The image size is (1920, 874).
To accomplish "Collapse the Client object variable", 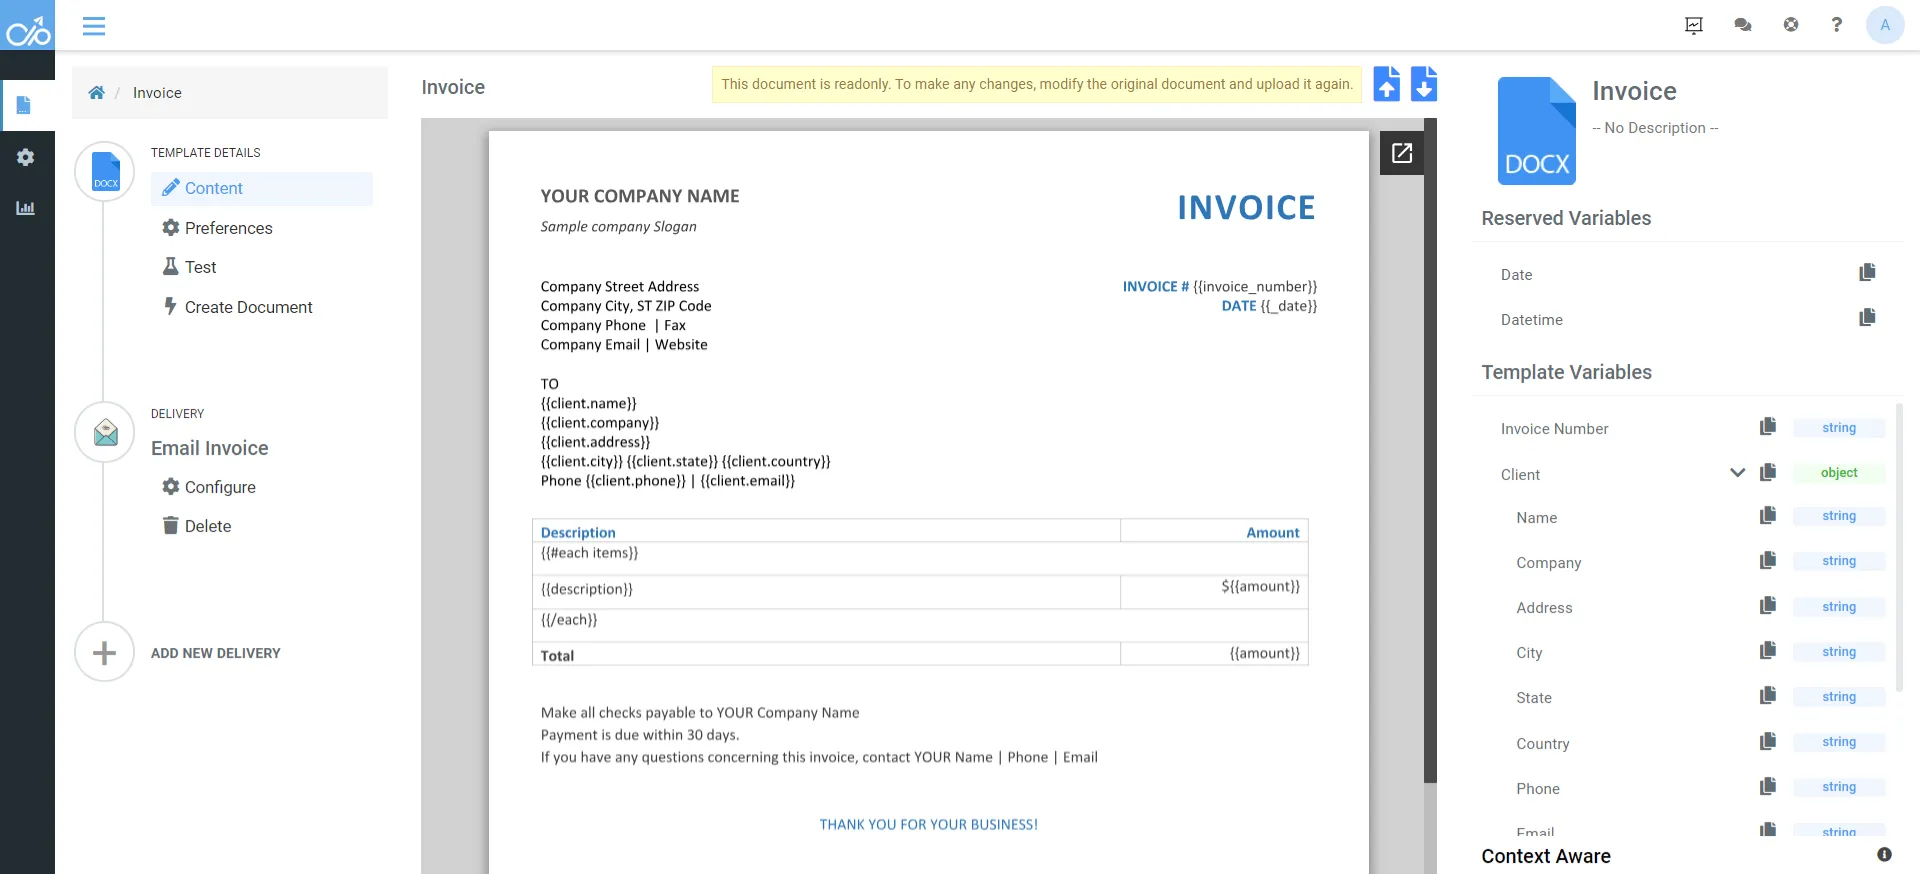I will pyautogui.click(x=1738, y=473).
